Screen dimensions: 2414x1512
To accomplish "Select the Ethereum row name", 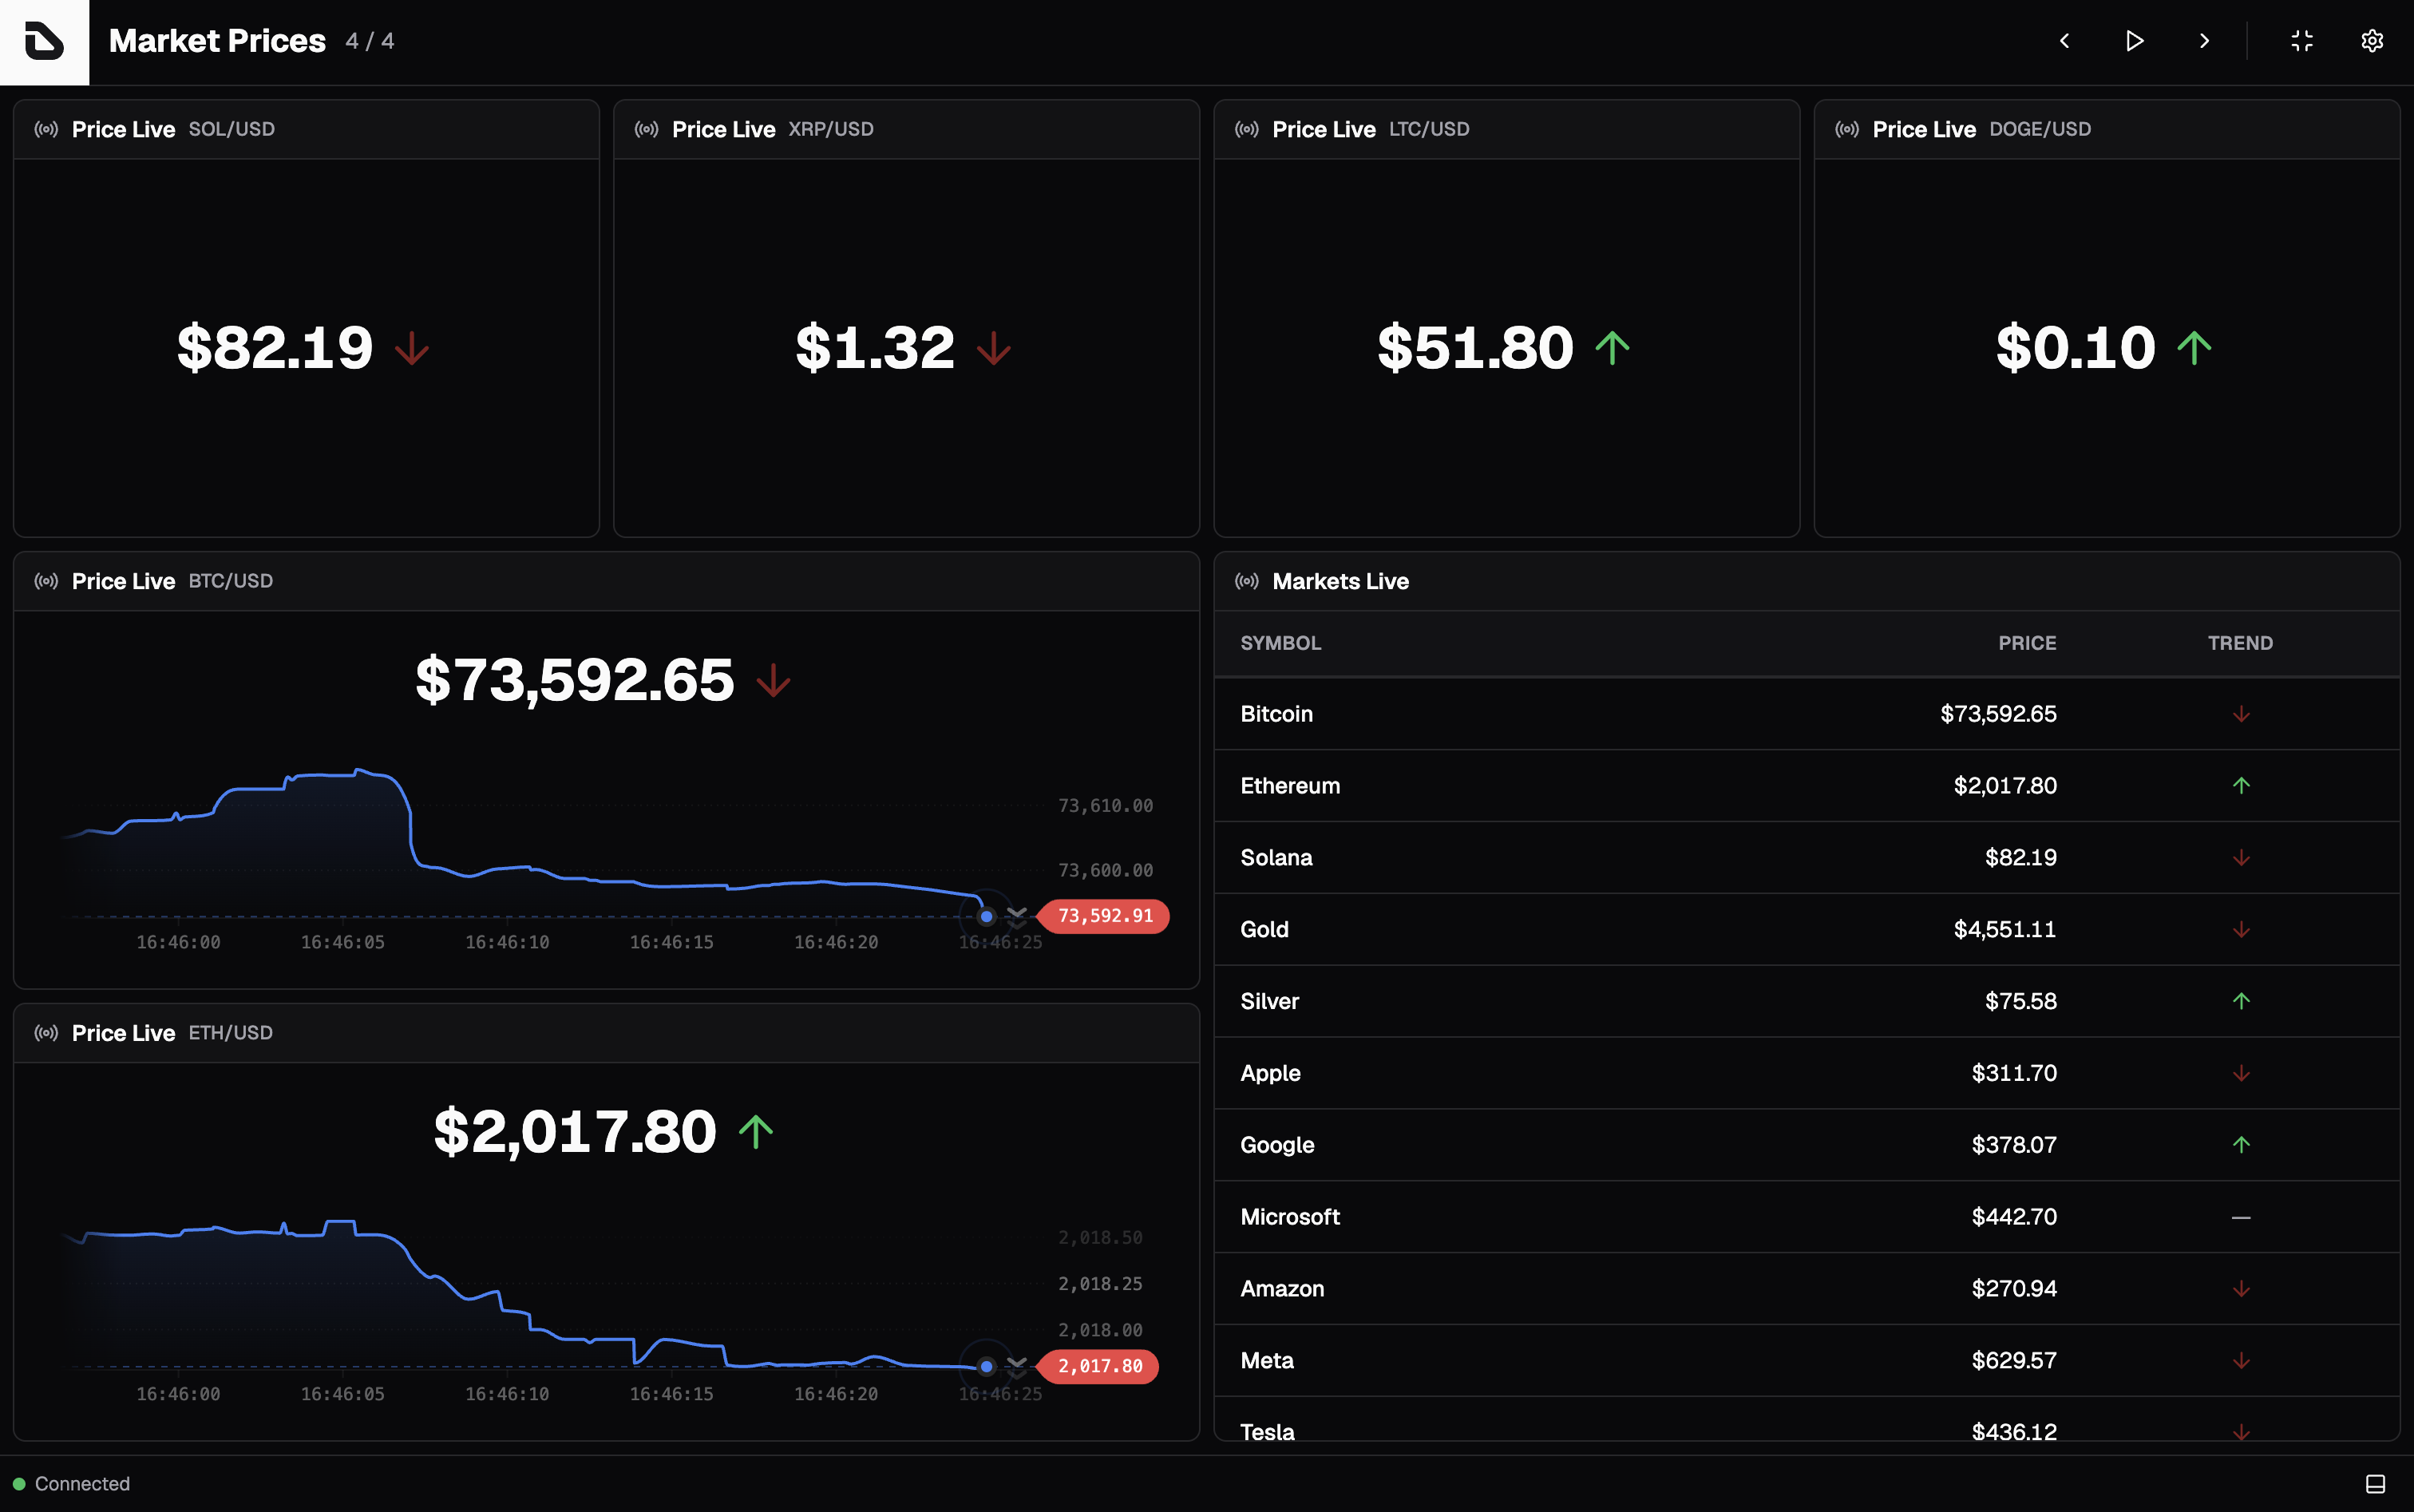I will coord(1290,786).
